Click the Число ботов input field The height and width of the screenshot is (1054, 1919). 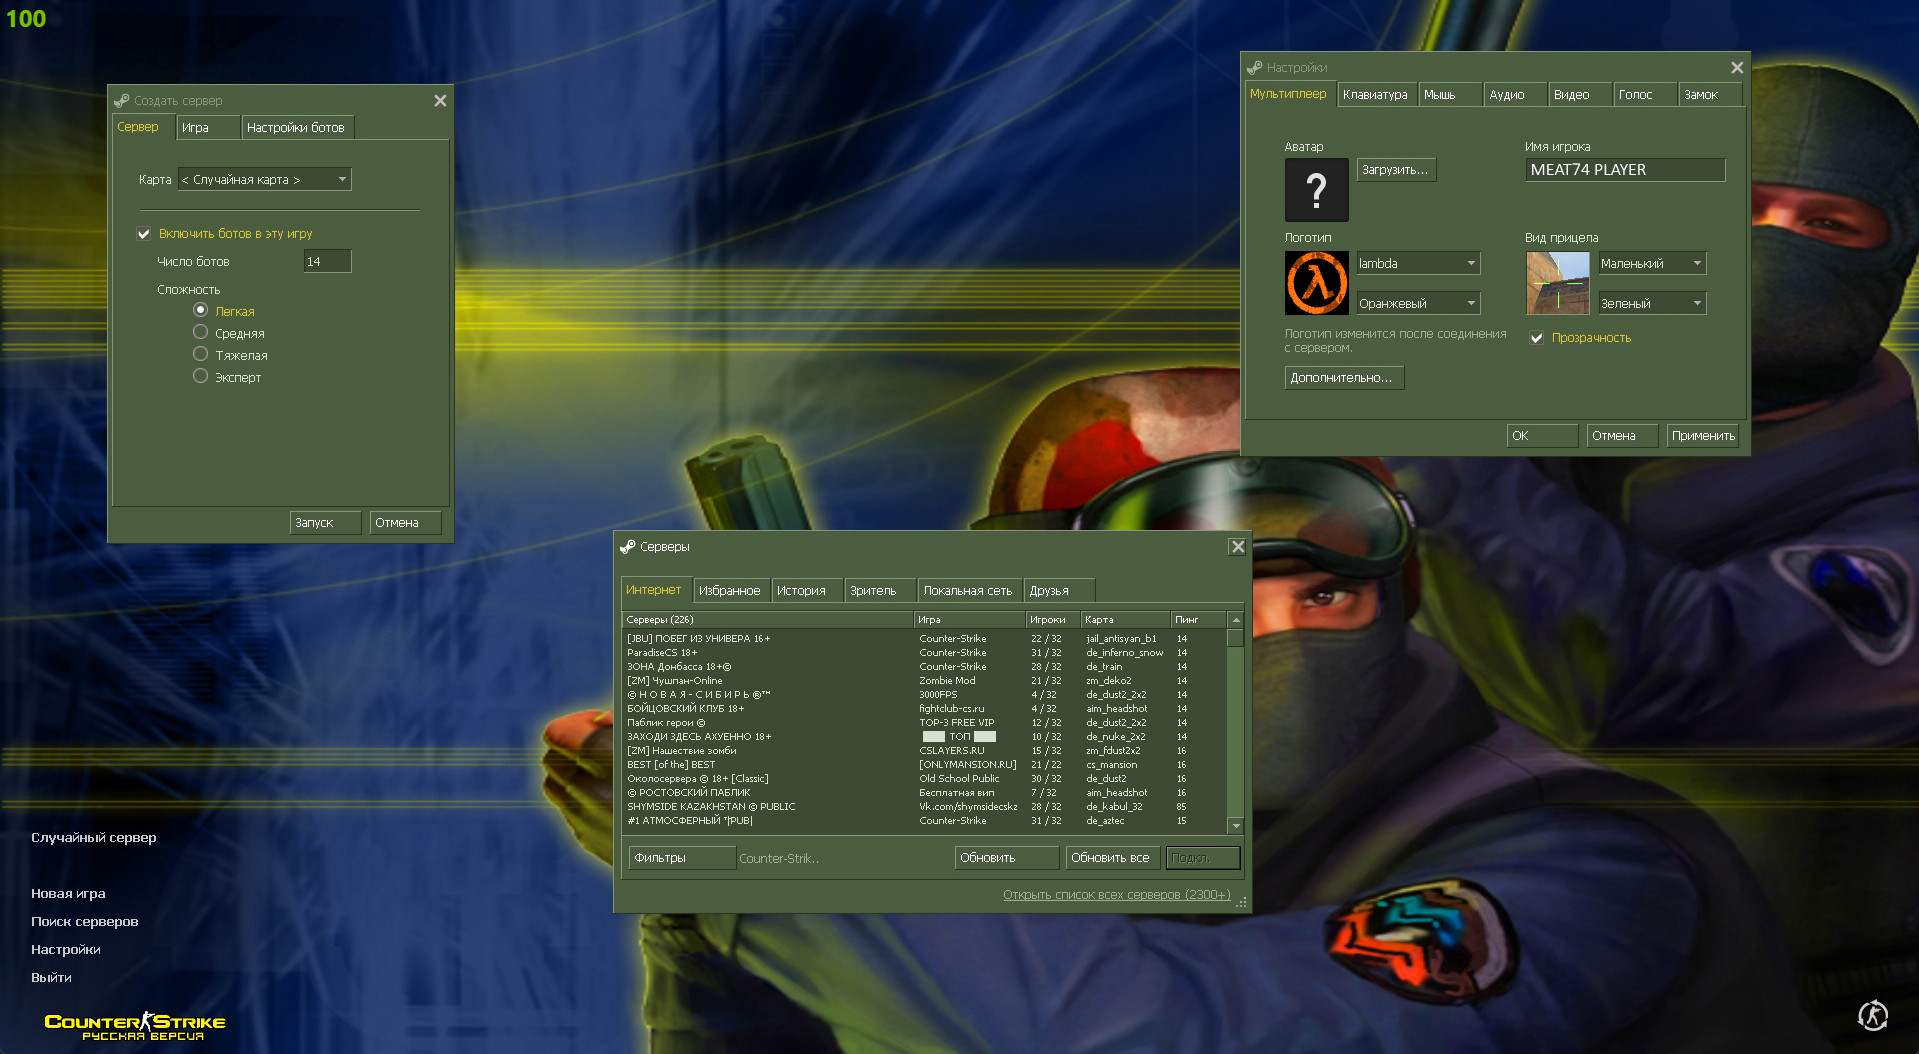point(327,262)
